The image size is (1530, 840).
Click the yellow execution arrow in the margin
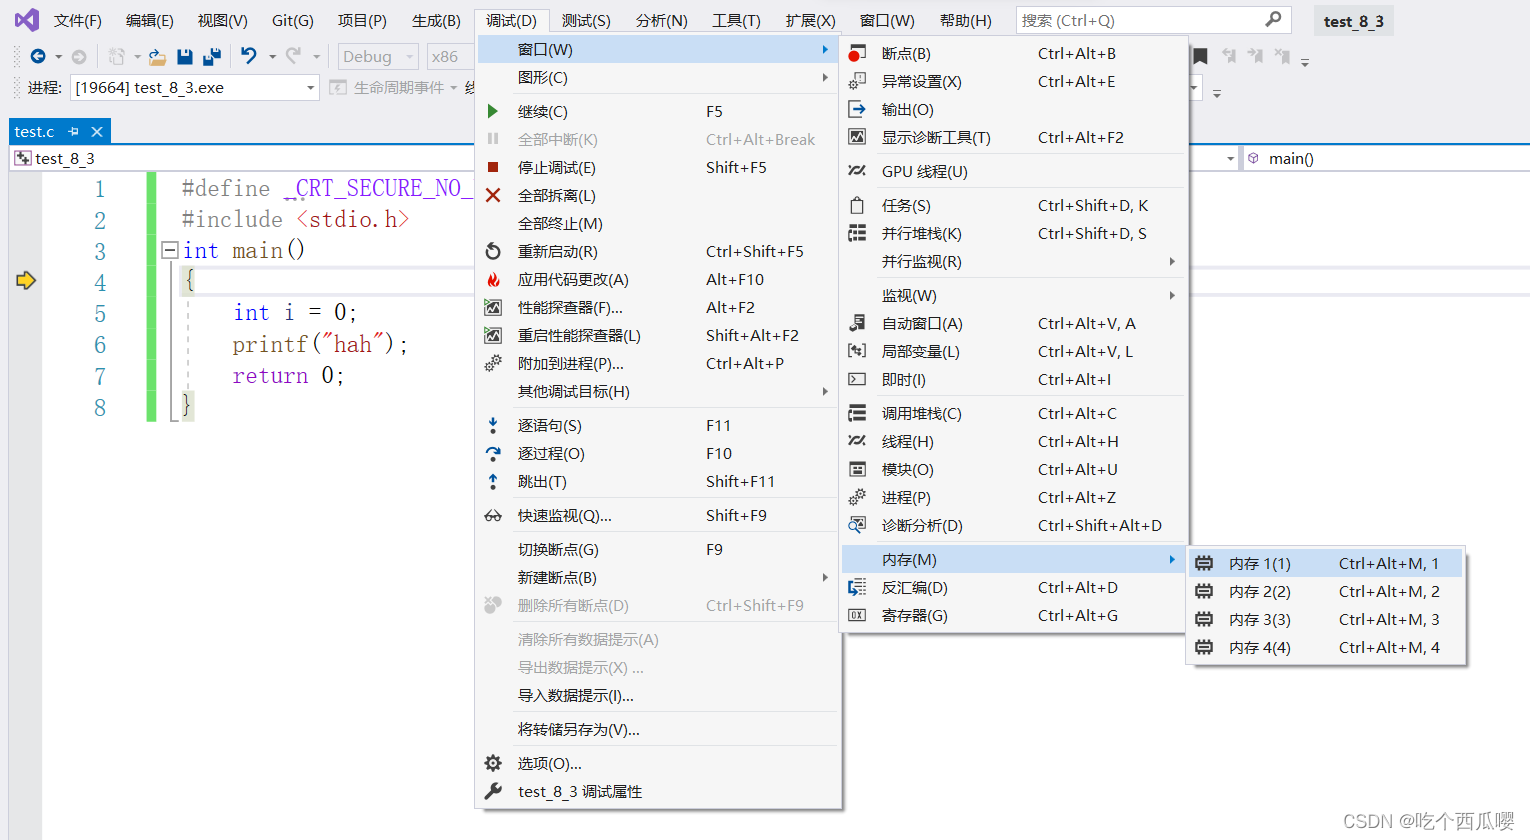click(27, 282)
